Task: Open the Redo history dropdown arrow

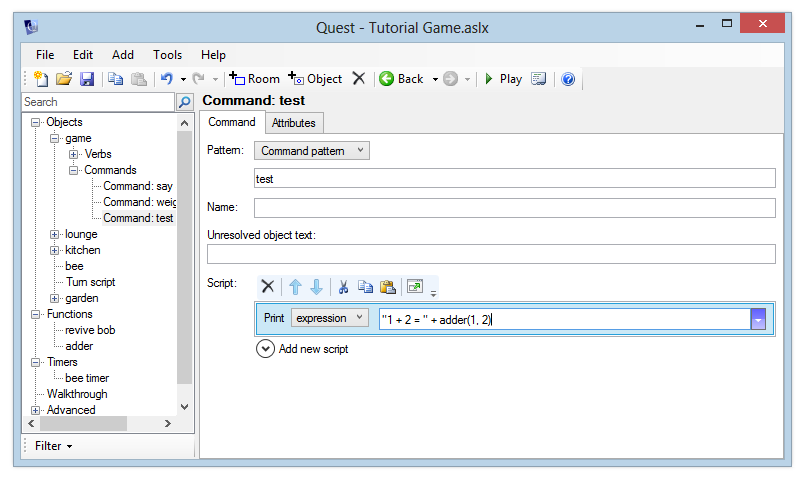Action: tap(215, 80)
